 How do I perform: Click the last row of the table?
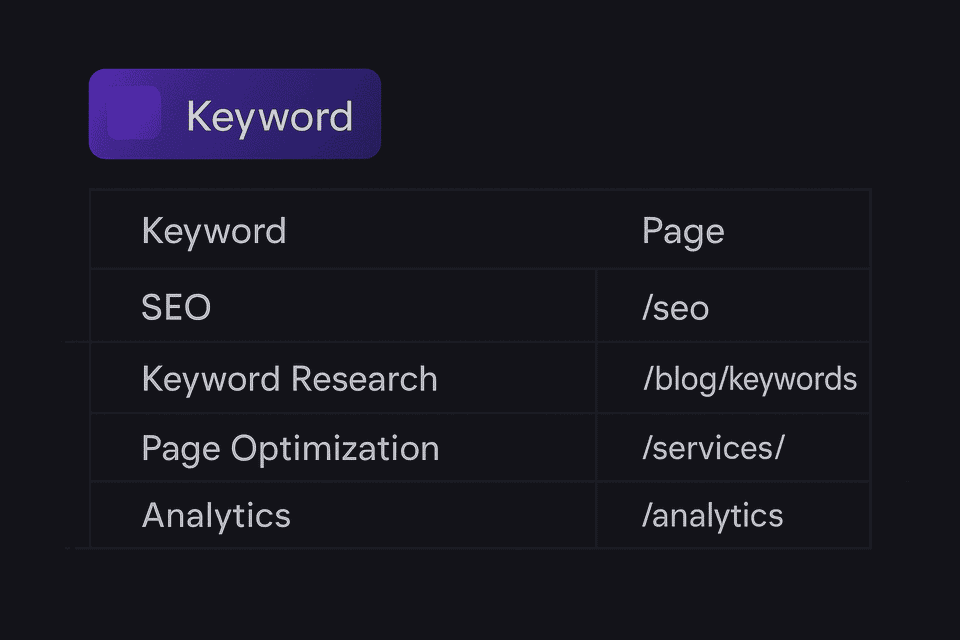coord(480,516)
